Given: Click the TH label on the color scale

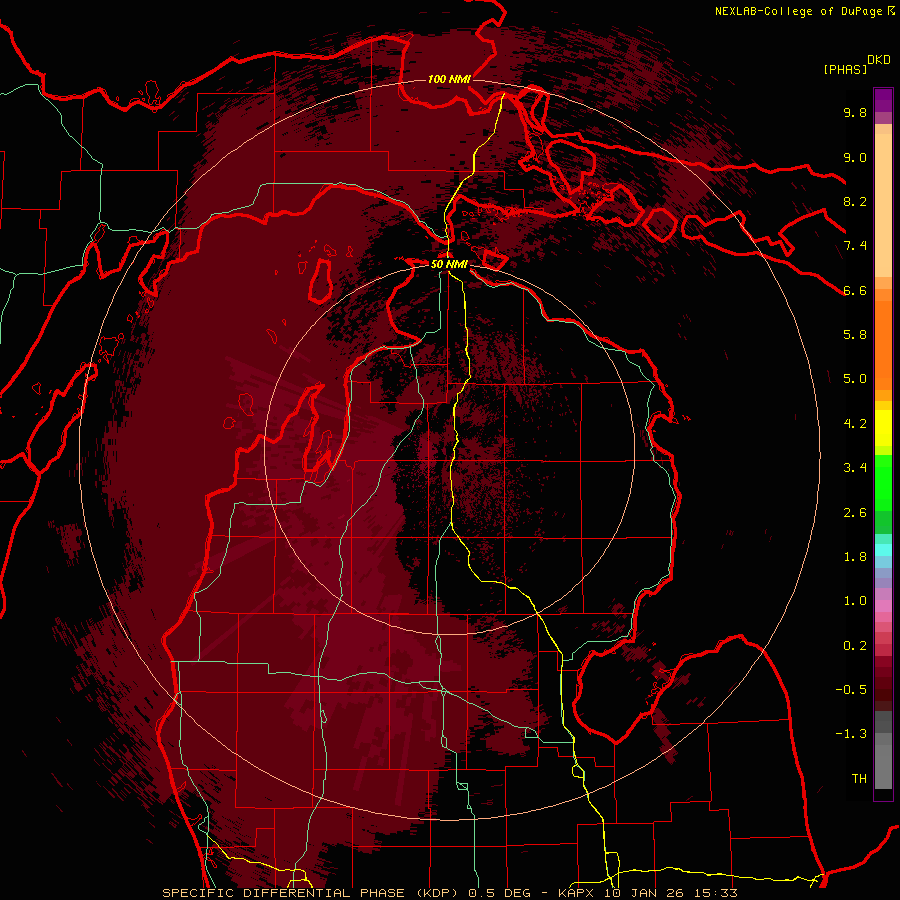Looking at the screenshot, I should (859, 779).
